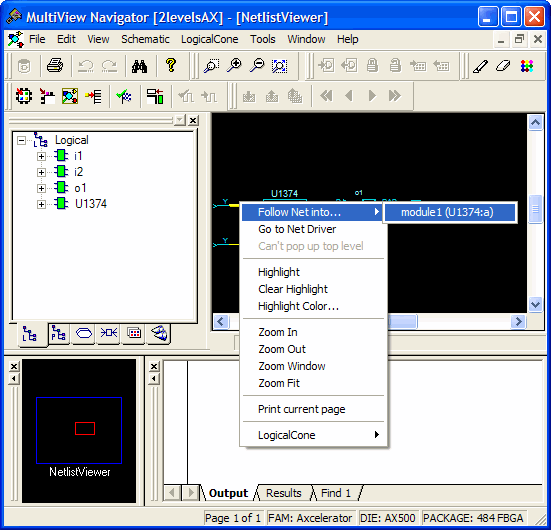Switch to the Output tab
The height and width of the screenshot is (530, 551).
228,493
